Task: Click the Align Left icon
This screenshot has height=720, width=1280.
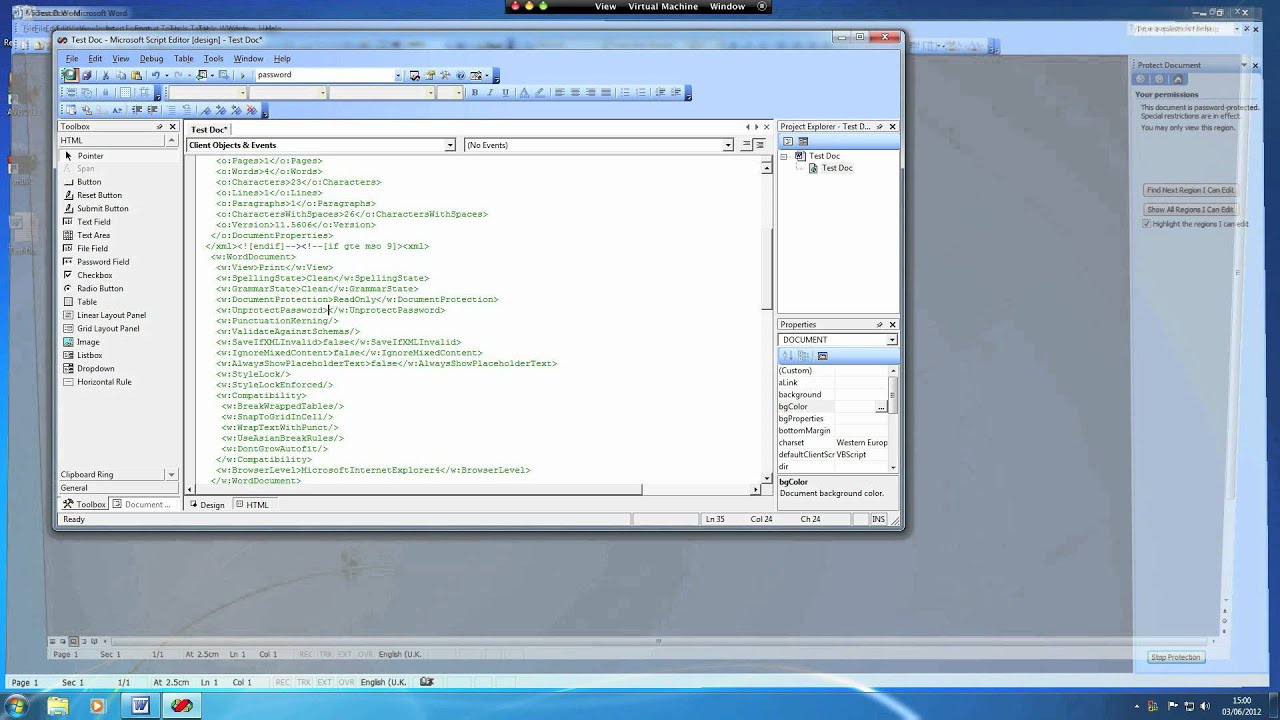Action: 560,92
